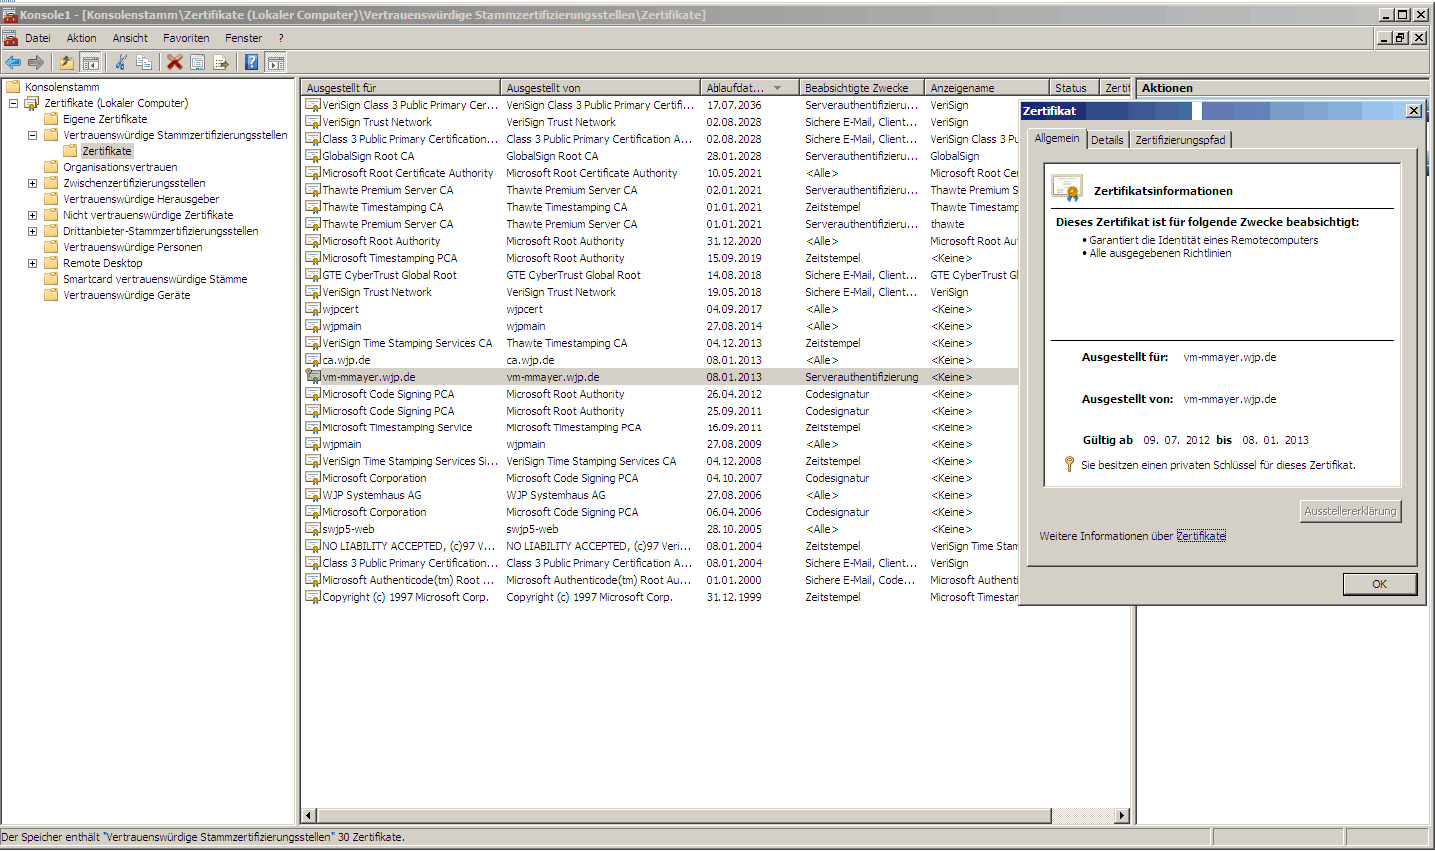1435x851 pixels.
Task: Click the scissors cut toolbar icon
Action: point(120,62)
